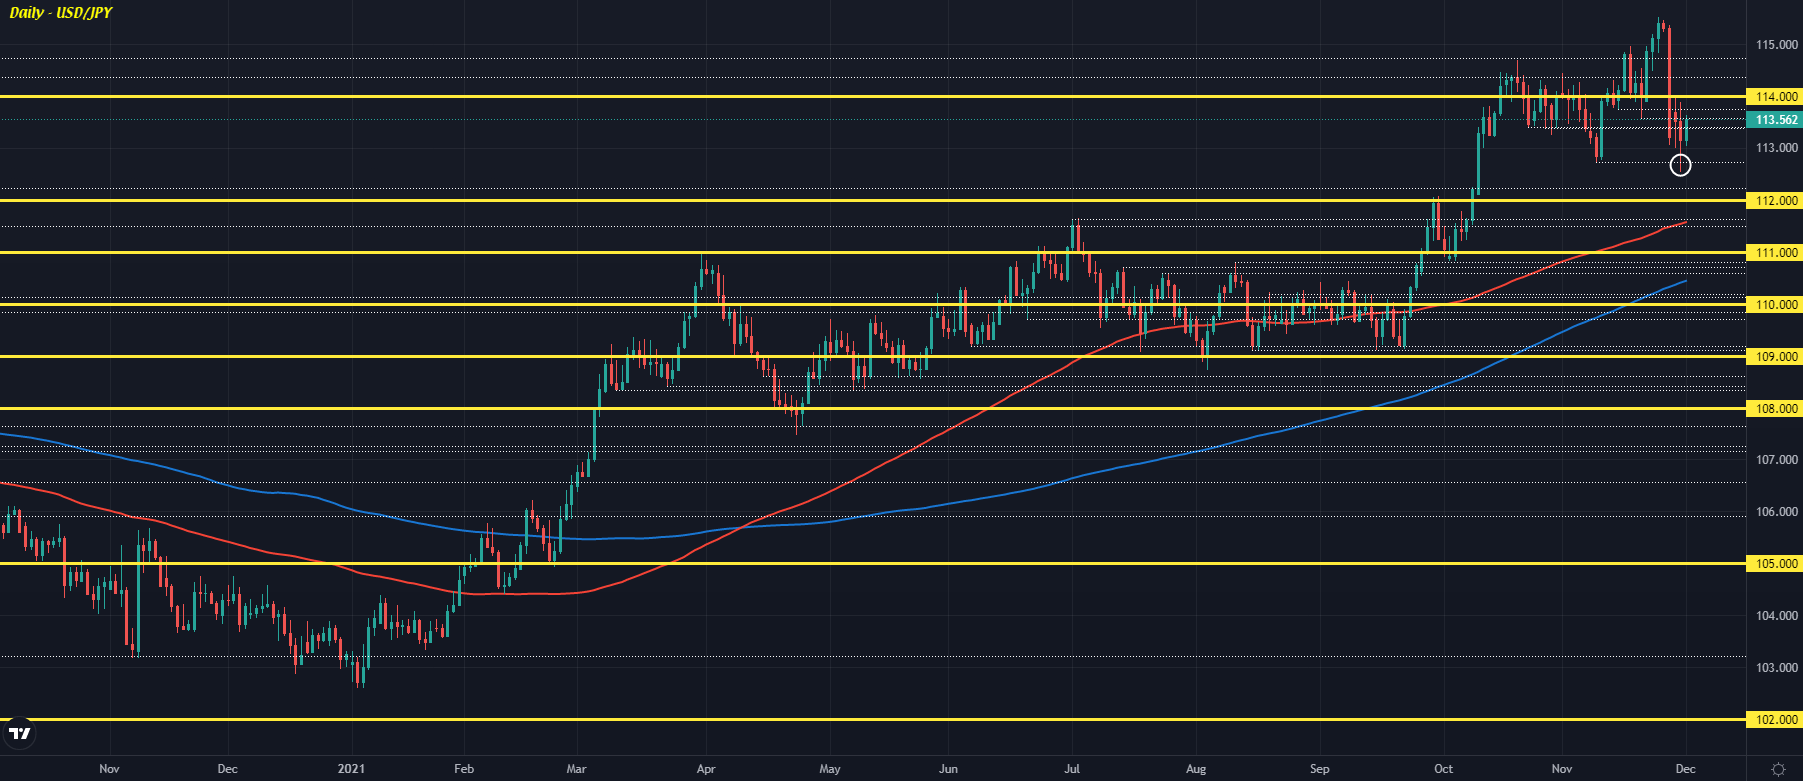Click the Nov label at time axis start
This screenshot has height=781, width=1803.
point(110,769)
